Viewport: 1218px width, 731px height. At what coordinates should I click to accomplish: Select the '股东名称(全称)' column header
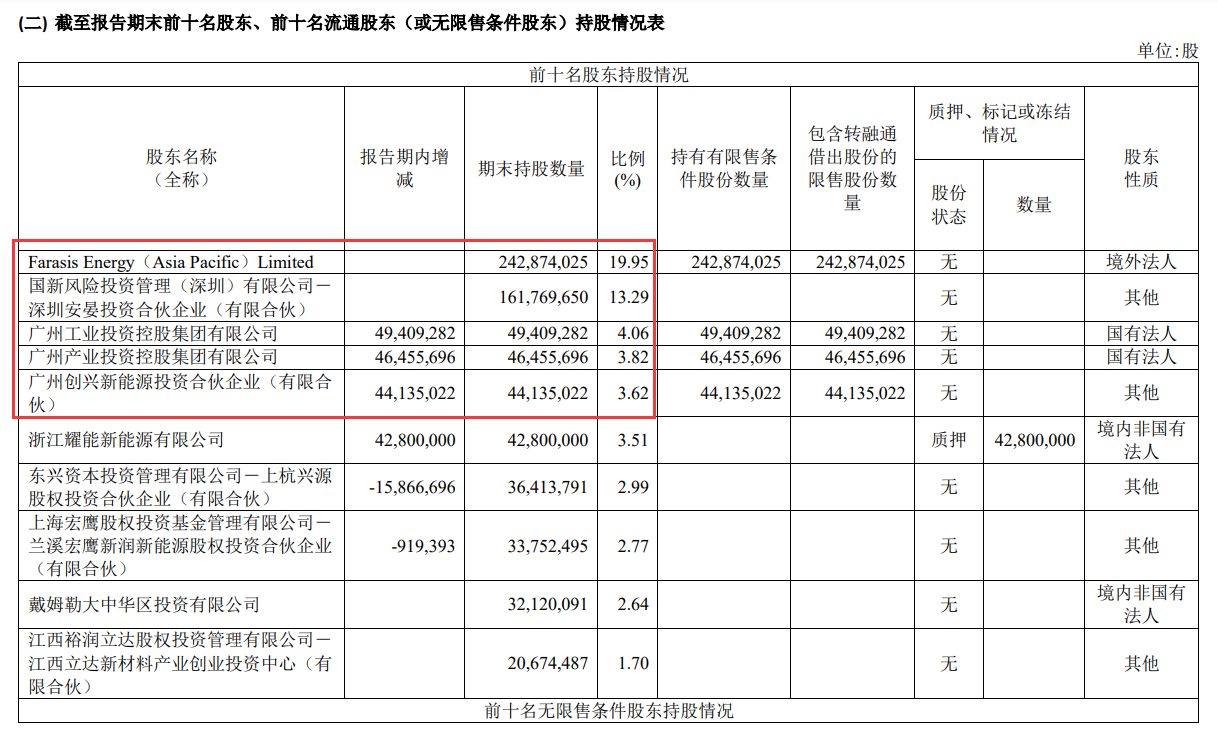[x=181, y=169]
